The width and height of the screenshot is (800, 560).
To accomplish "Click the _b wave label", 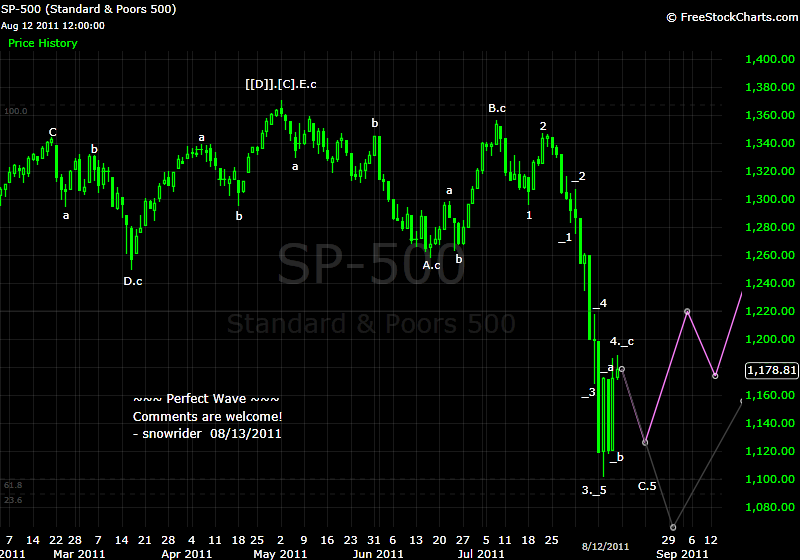I will [616, 457].
